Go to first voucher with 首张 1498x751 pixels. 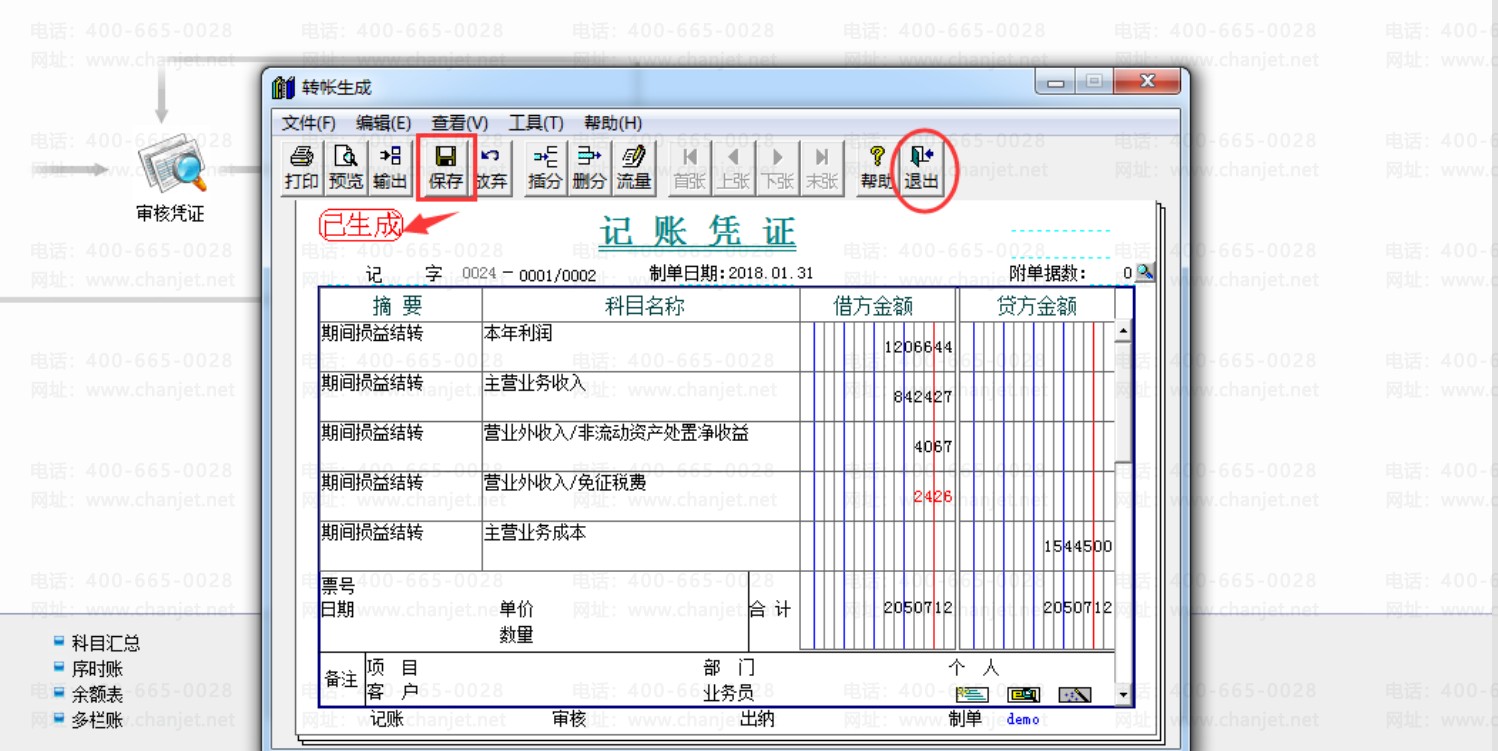click(689, 167)
